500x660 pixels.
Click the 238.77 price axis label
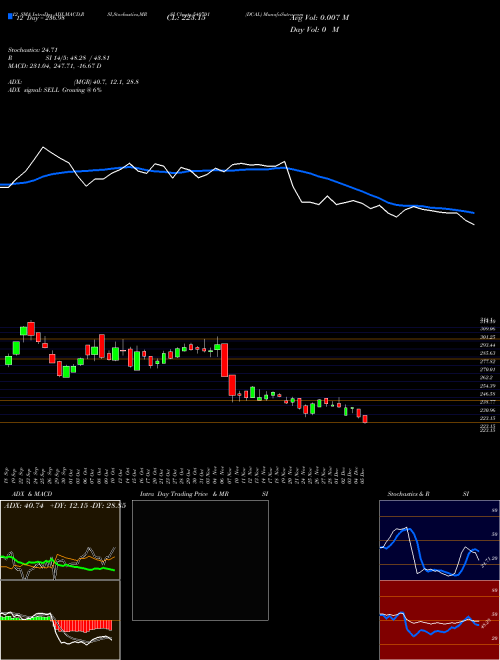(488, 402)
